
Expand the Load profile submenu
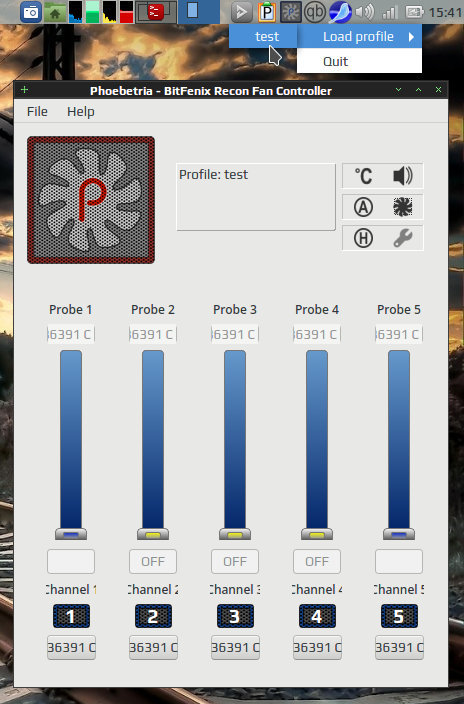pos(359,36)
